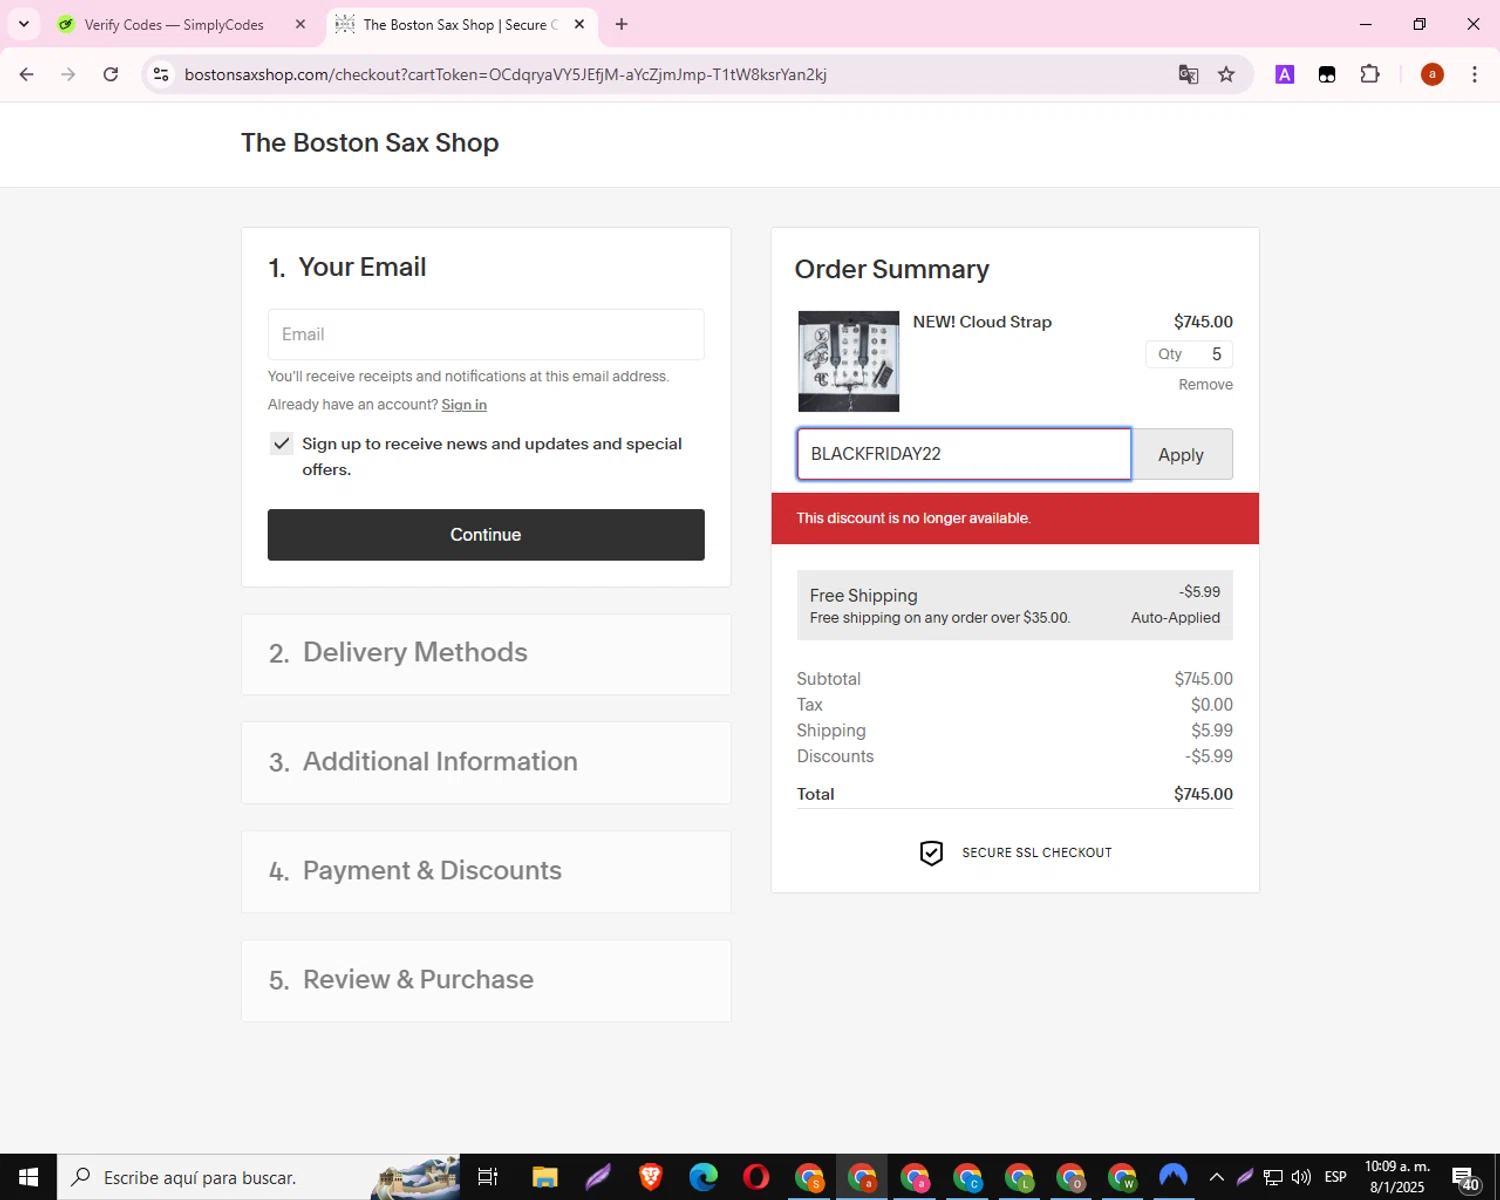Click the Sign in link
Image resolution: width=1500 pixels, height=1200 pixels.
click(464, 404)
